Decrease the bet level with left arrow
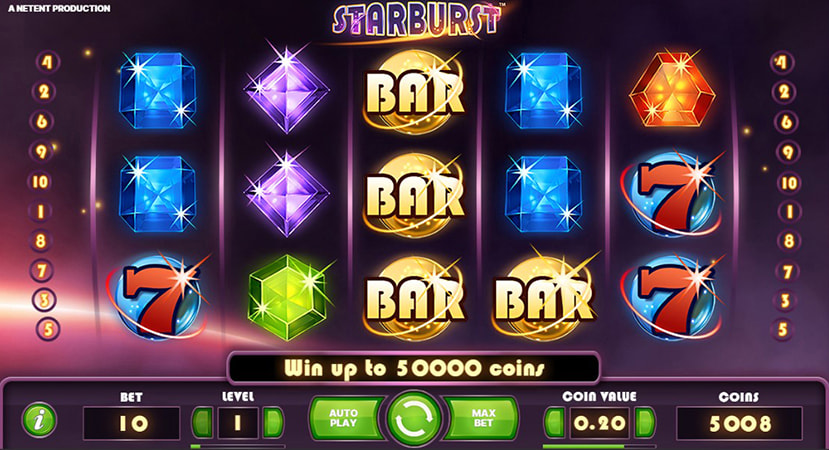 pos(202,423)
